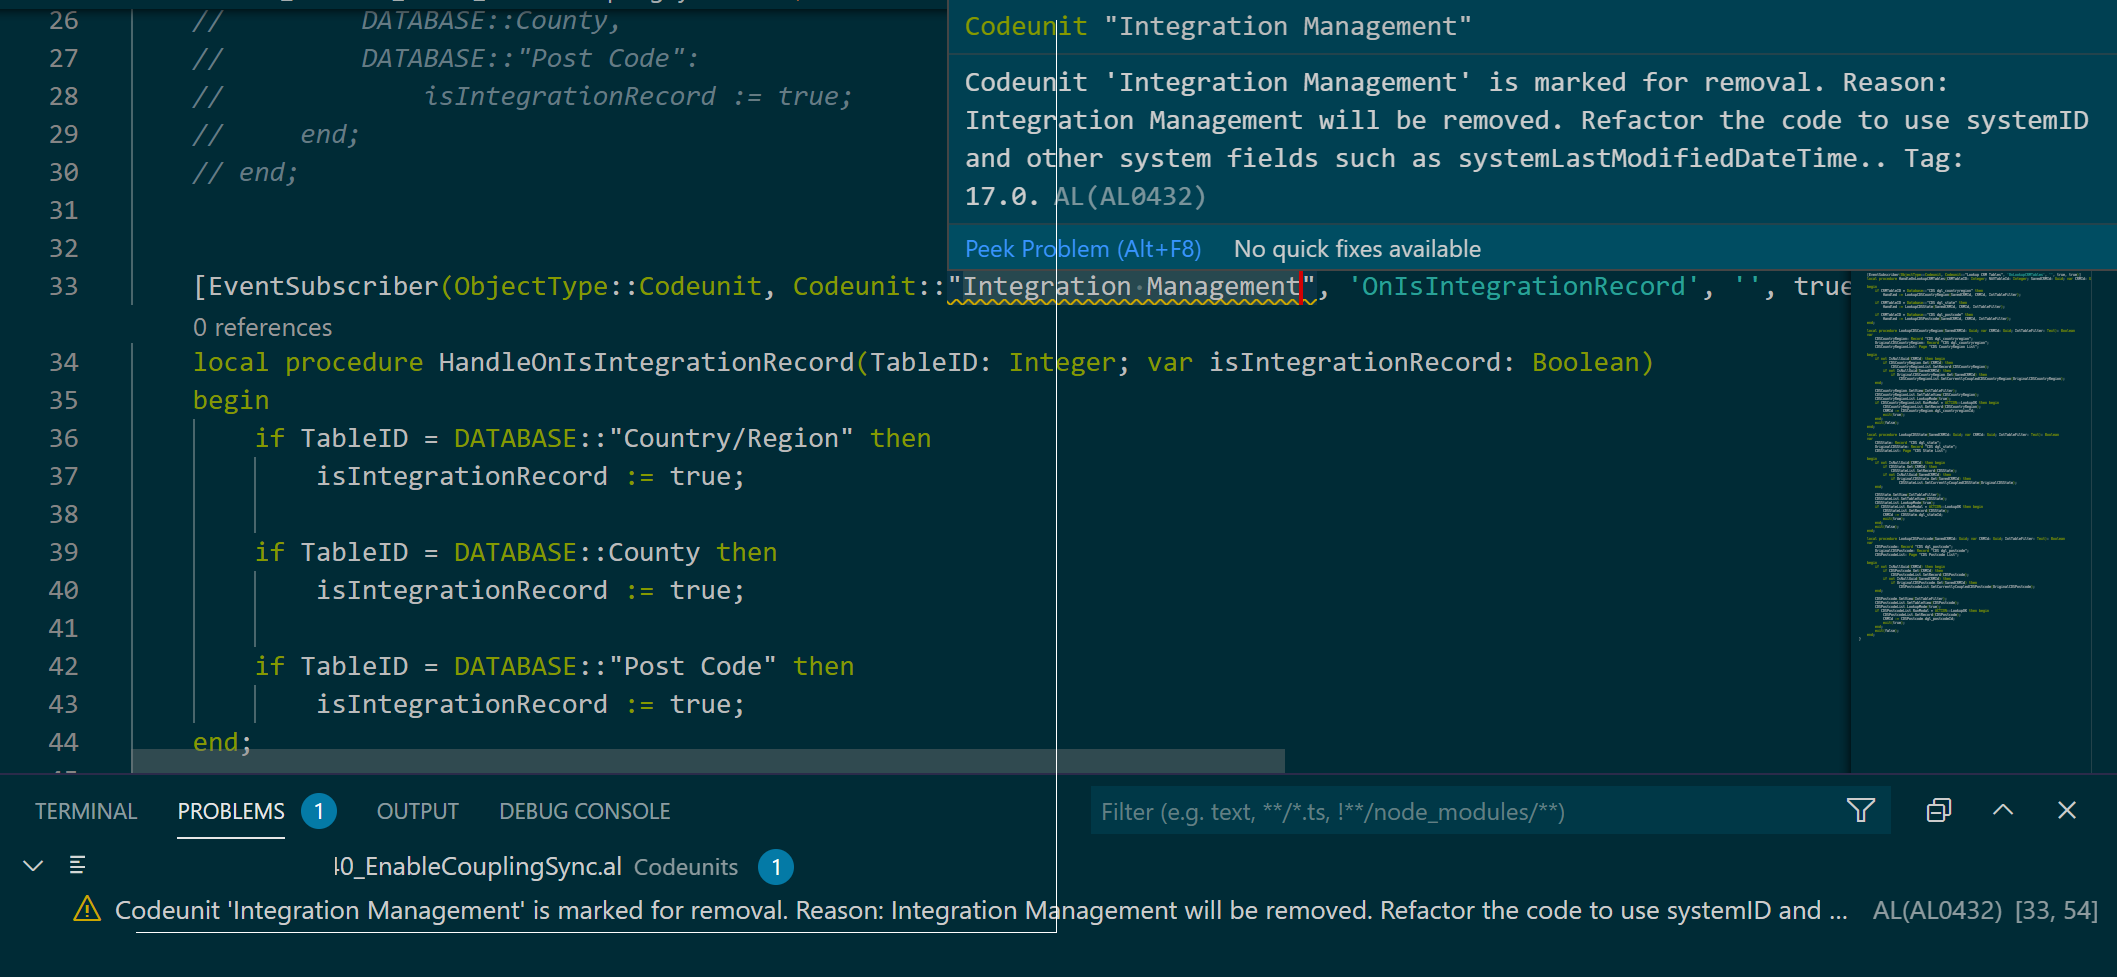Open the 0 references CodeLens link
The height and width of the screenshot is (977, 2120).
(x=262, y=327)
